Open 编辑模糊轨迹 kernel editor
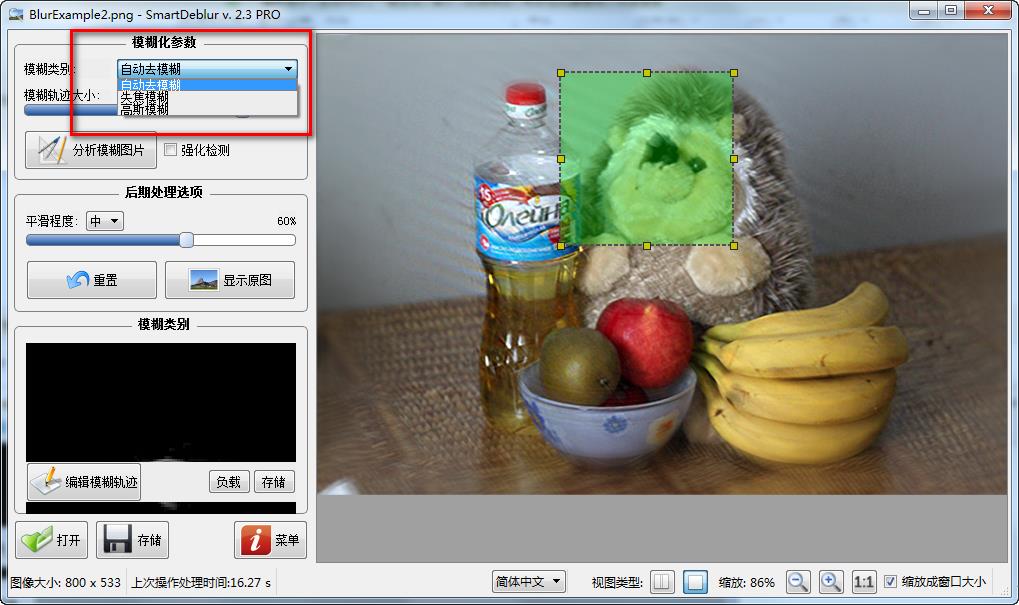1019x605 pixels. 84,482
